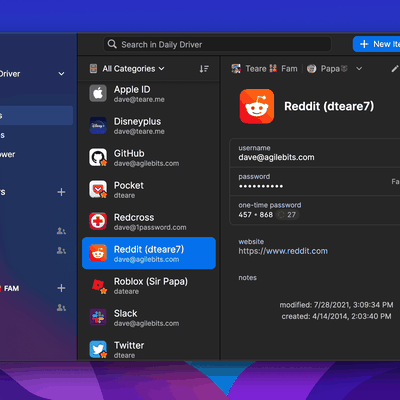Select the GitHub entry
Screen dimensions: 400x400
[149, 157]
